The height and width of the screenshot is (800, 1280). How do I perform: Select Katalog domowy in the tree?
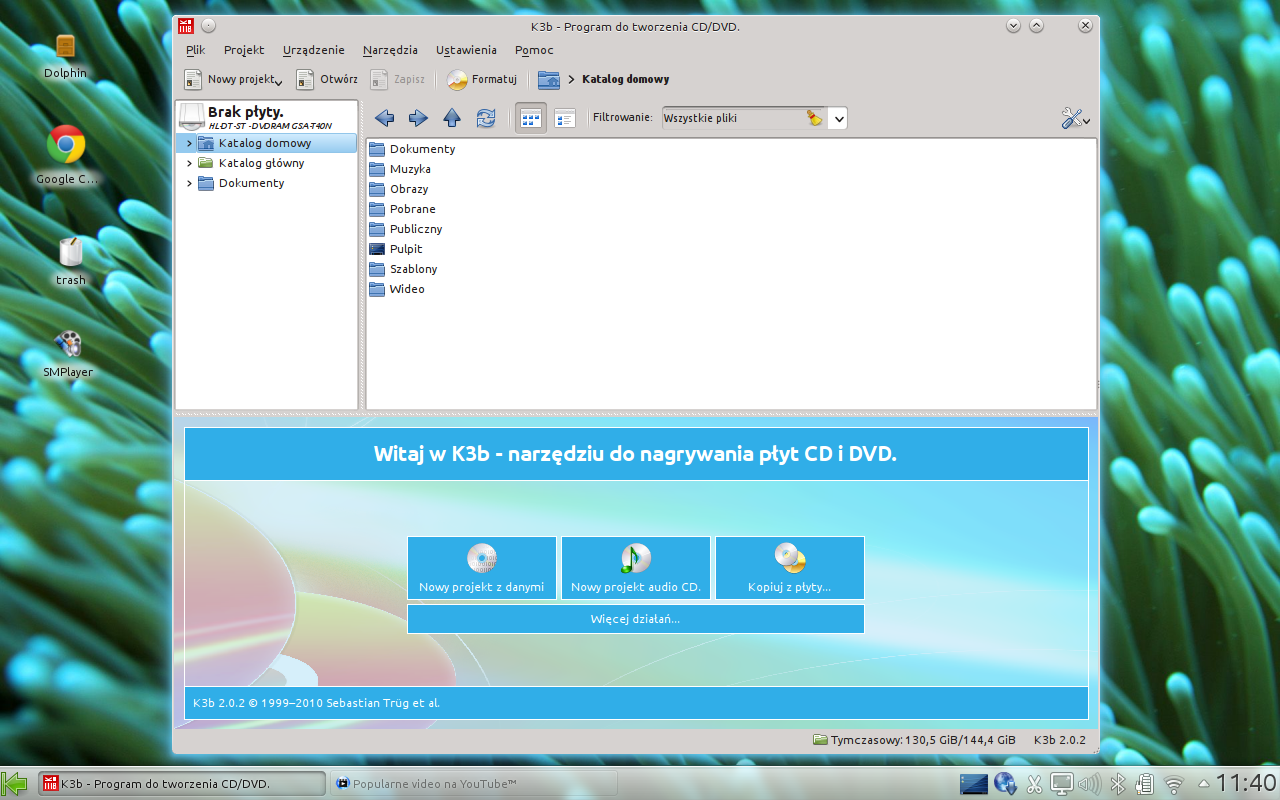(265, 143)
